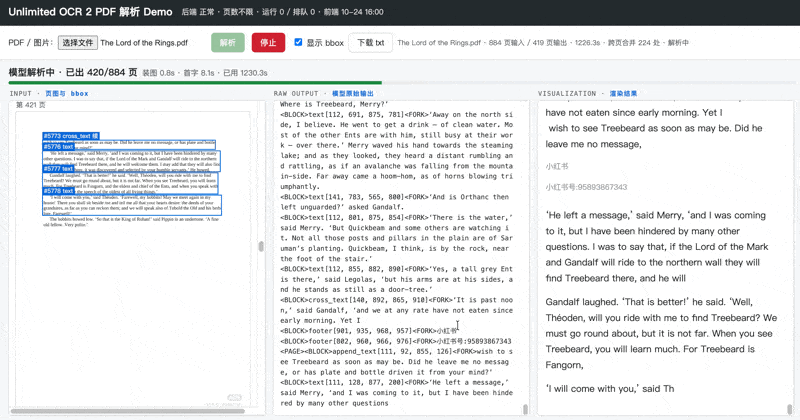Click the INPUT panel vertical scrollbar thumb
Screen dimensions: 800x420
pyautogui.click(x=261, y=246)
